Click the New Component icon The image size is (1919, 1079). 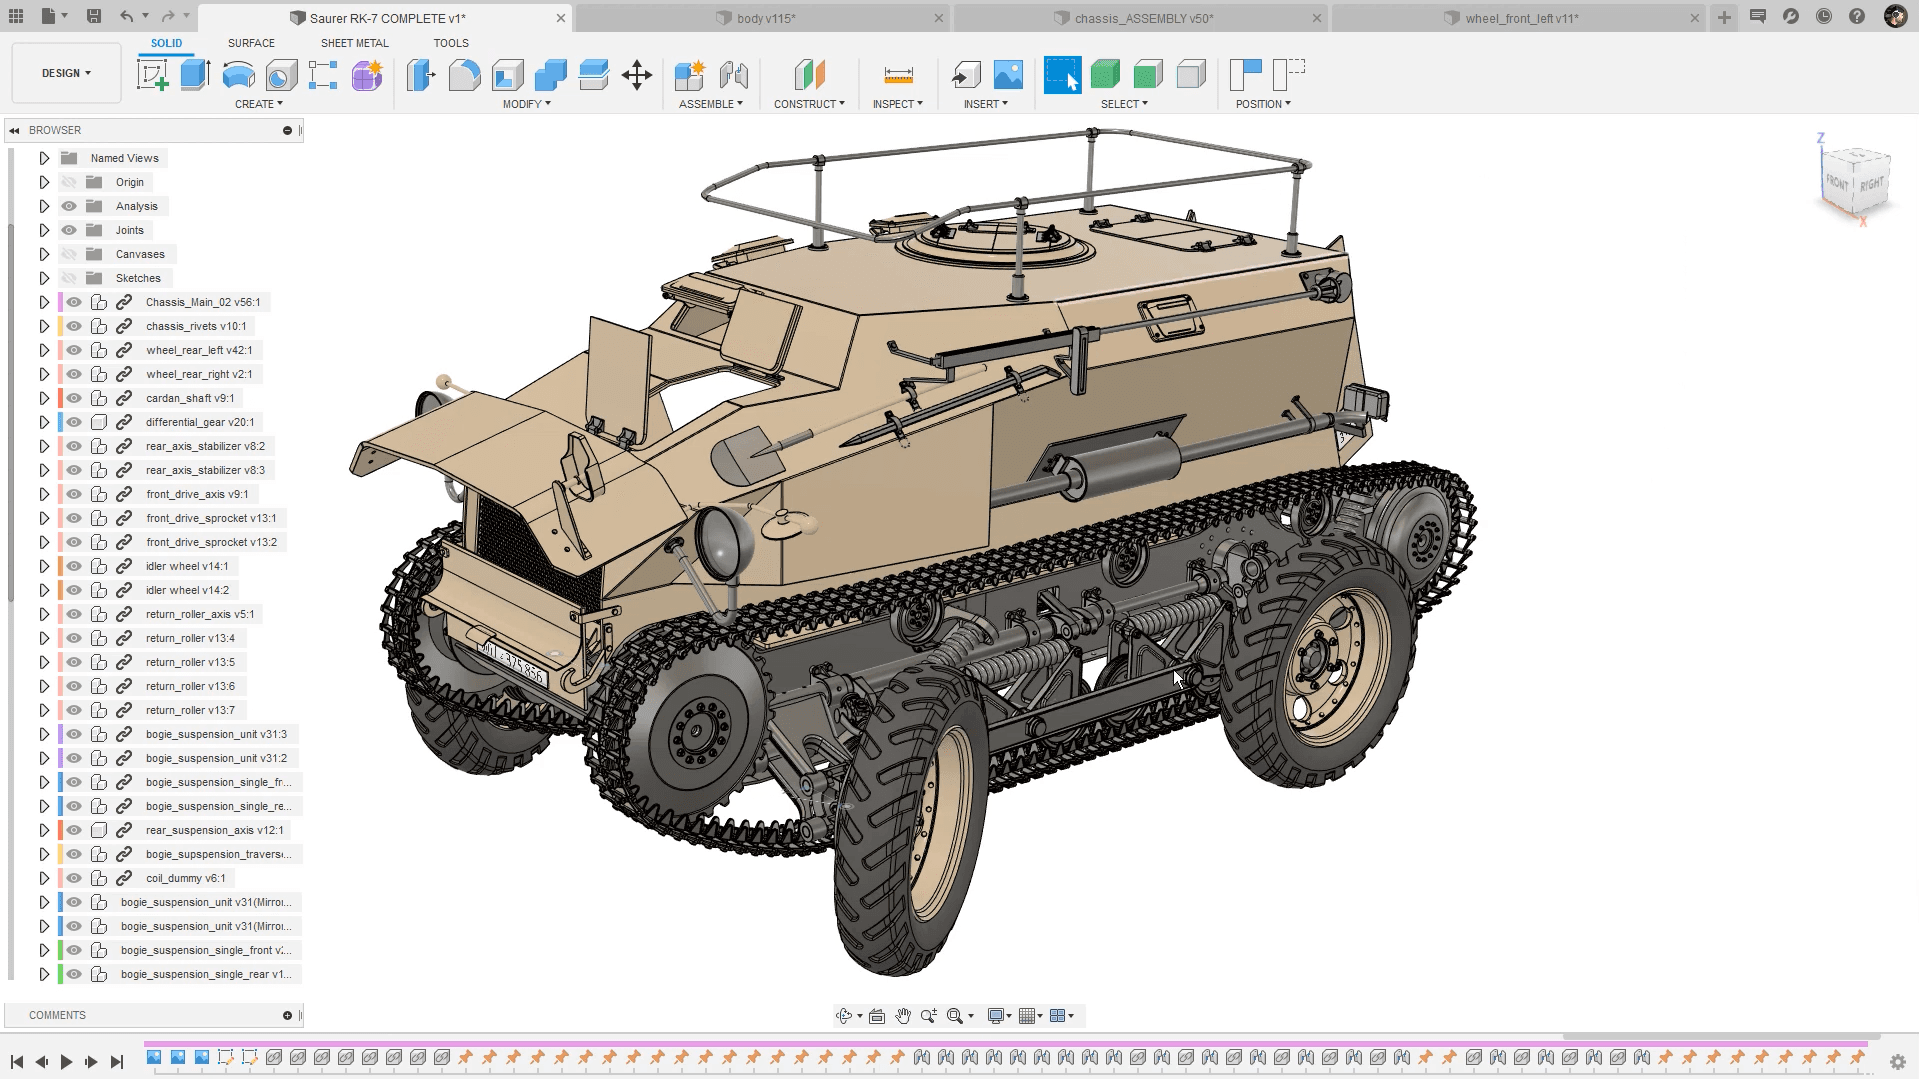point(689,75)
